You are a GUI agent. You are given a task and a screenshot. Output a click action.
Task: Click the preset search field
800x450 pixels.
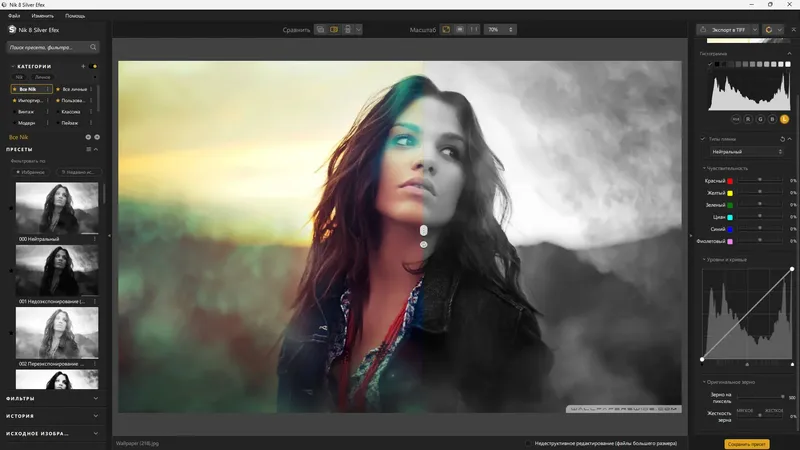pos(53,47)
